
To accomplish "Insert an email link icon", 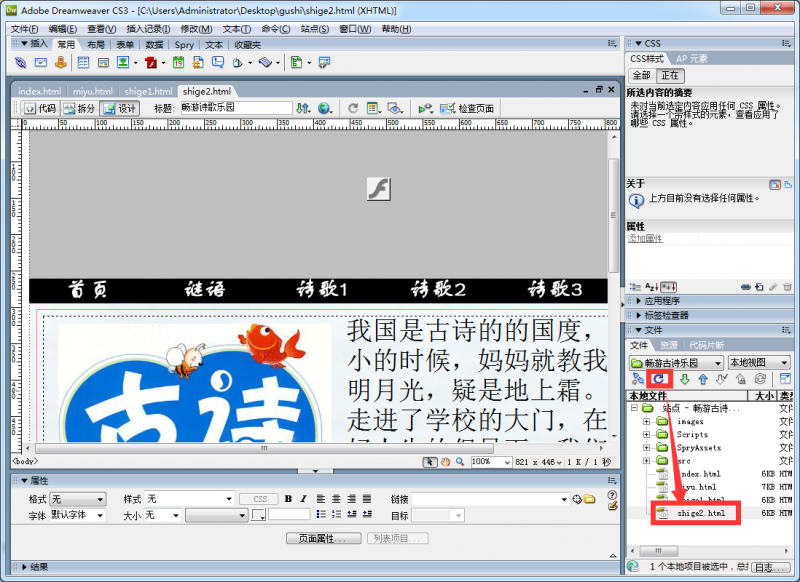I will pyautogui.click(x=41, y=63).
